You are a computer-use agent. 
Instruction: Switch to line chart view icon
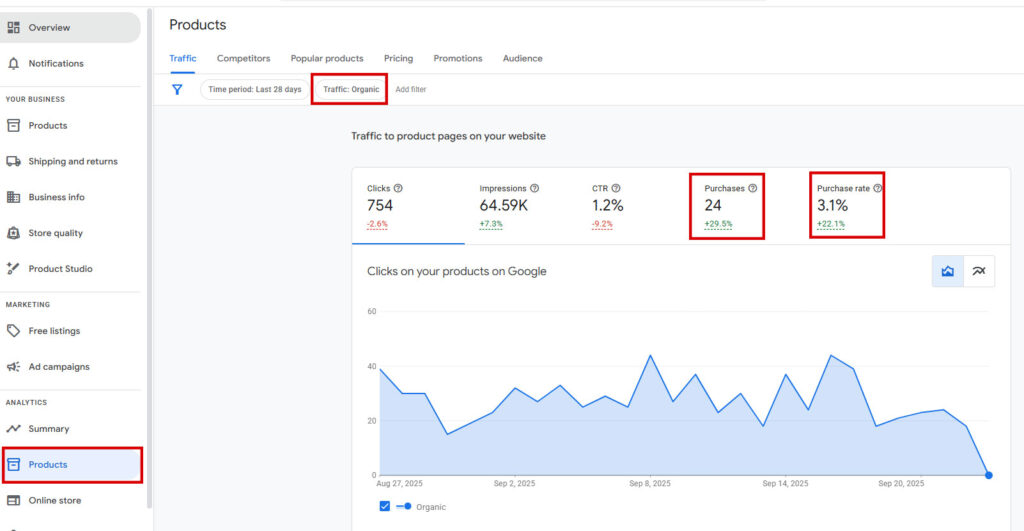pos(979,271)
